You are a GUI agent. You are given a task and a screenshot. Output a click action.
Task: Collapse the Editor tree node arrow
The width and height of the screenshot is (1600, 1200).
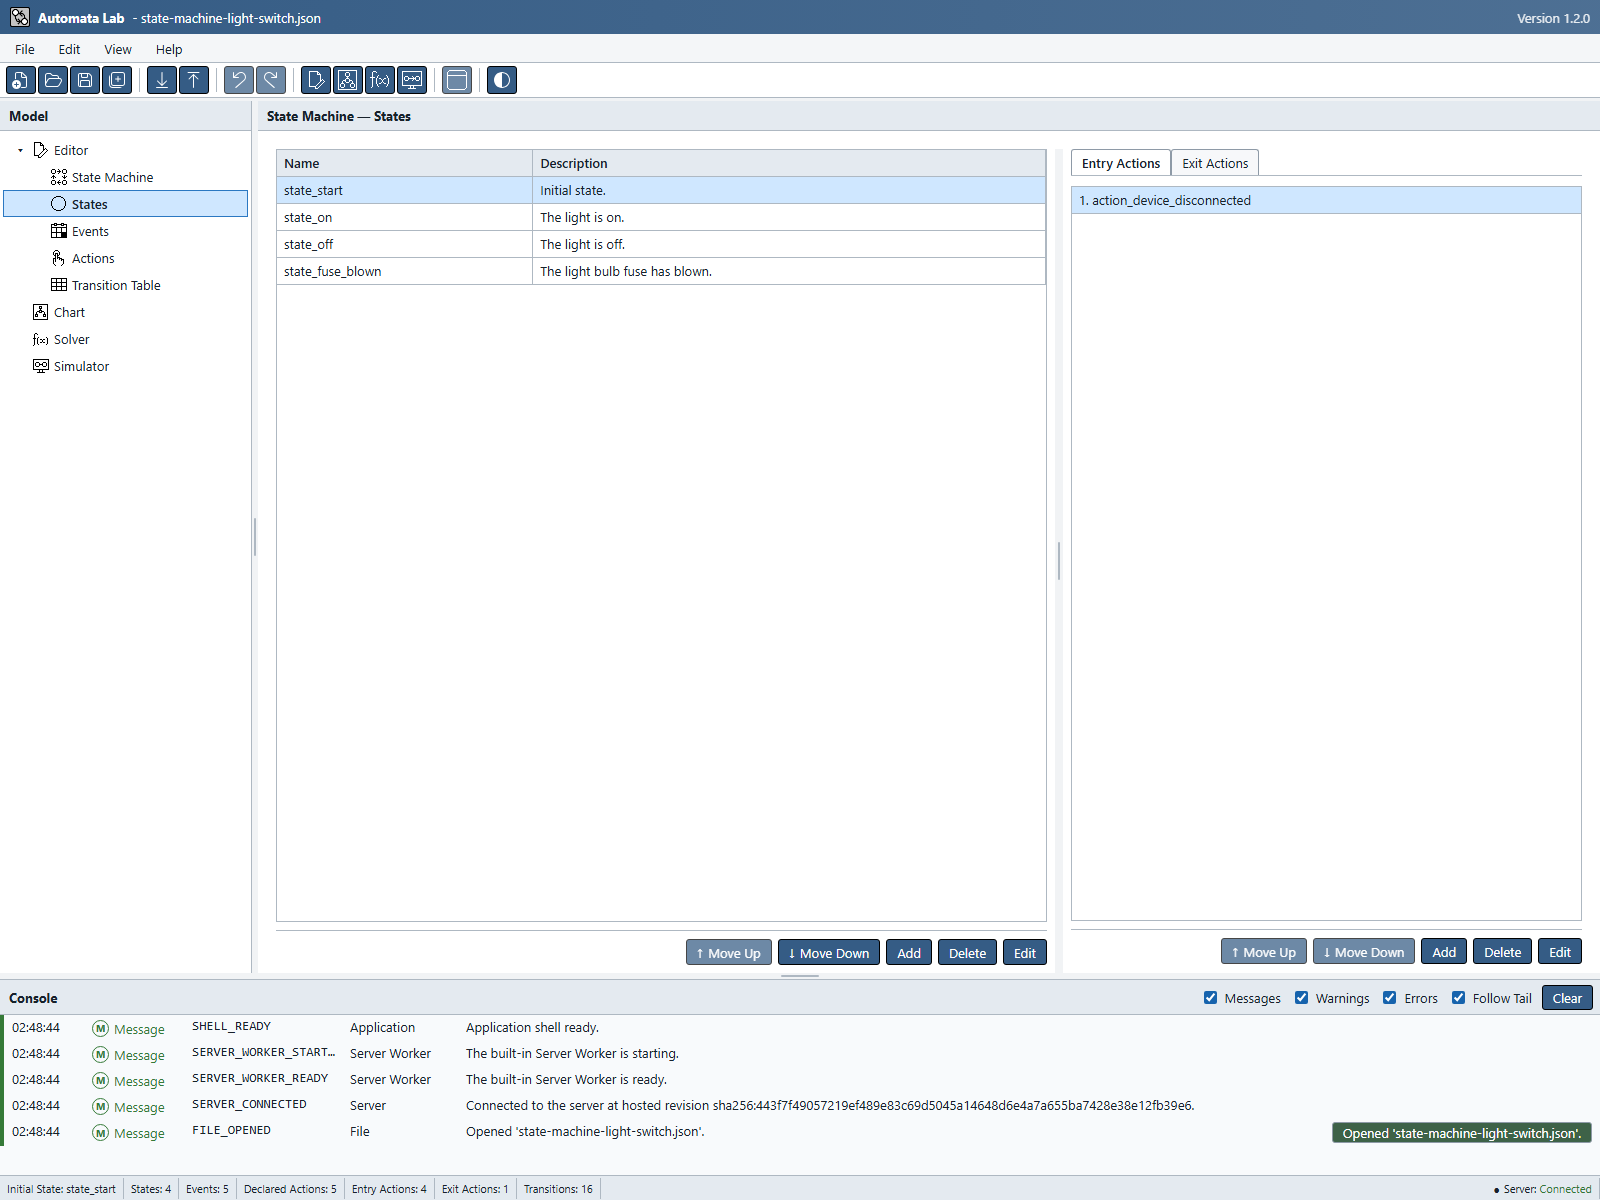pyautogui.click(x=20, y=150)
